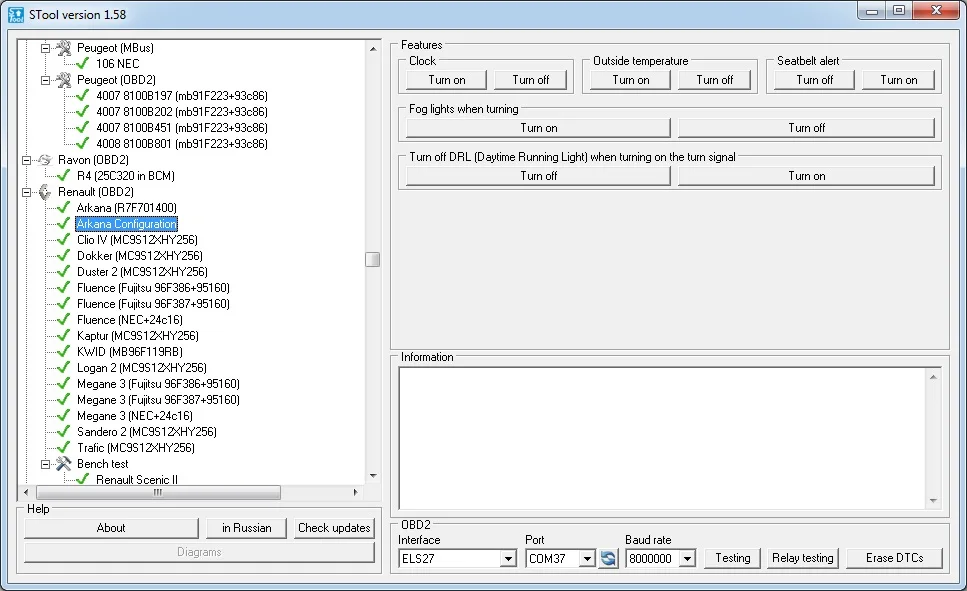Click the Peugeot (MBus) wrench icon
The width and height of the screenshot is (967, 591).
[x=64, y=48]
